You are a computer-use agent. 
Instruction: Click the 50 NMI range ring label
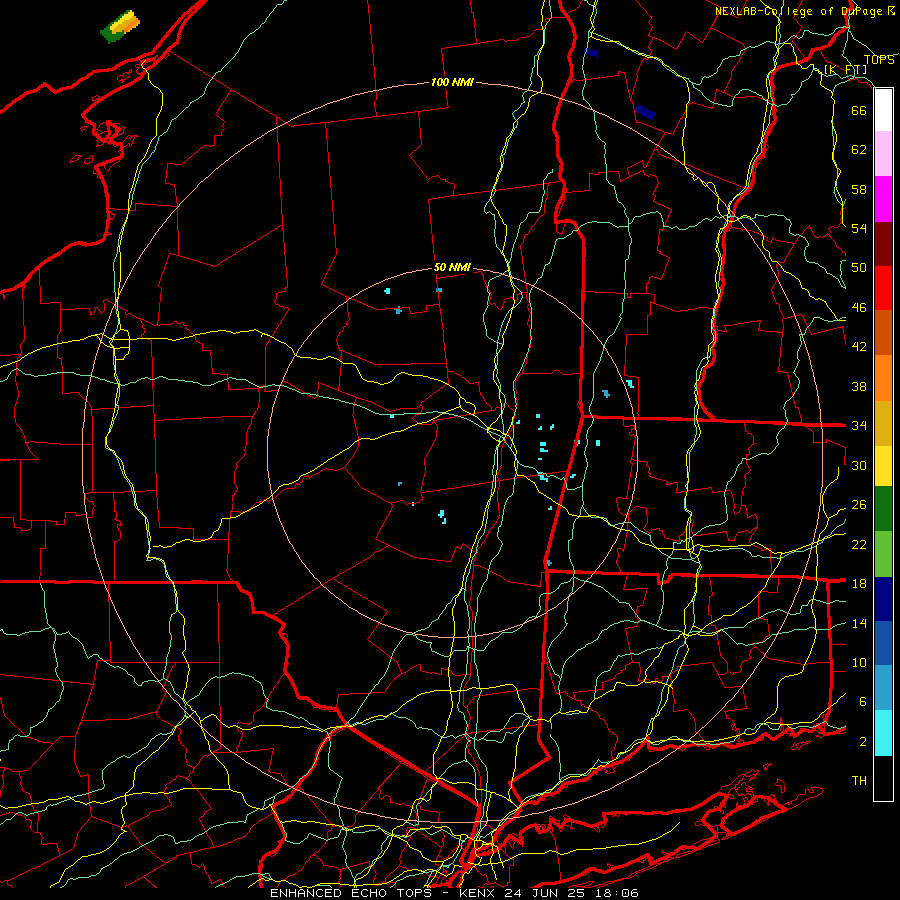452,267
